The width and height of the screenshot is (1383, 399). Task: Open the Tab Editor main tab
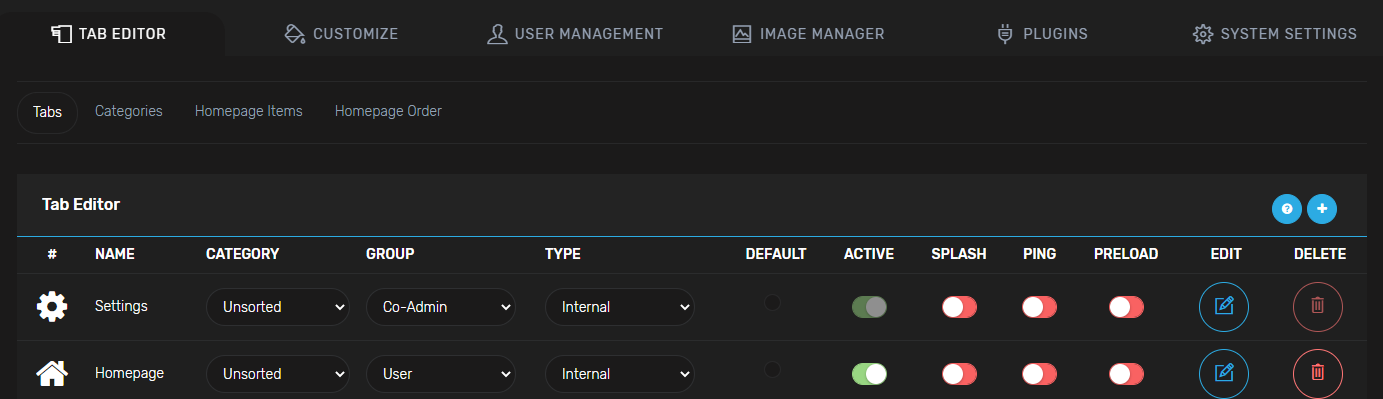tap(108, 34)
